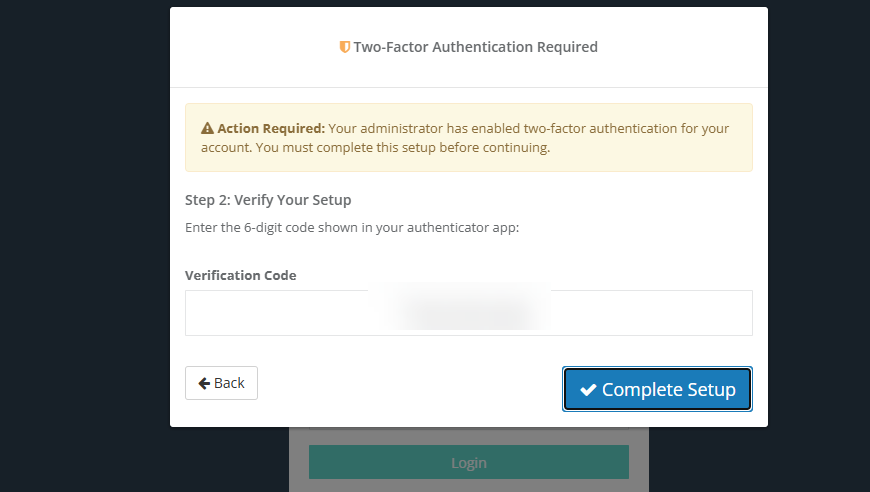Click the empty space between Back and Complete Setup

410,385
